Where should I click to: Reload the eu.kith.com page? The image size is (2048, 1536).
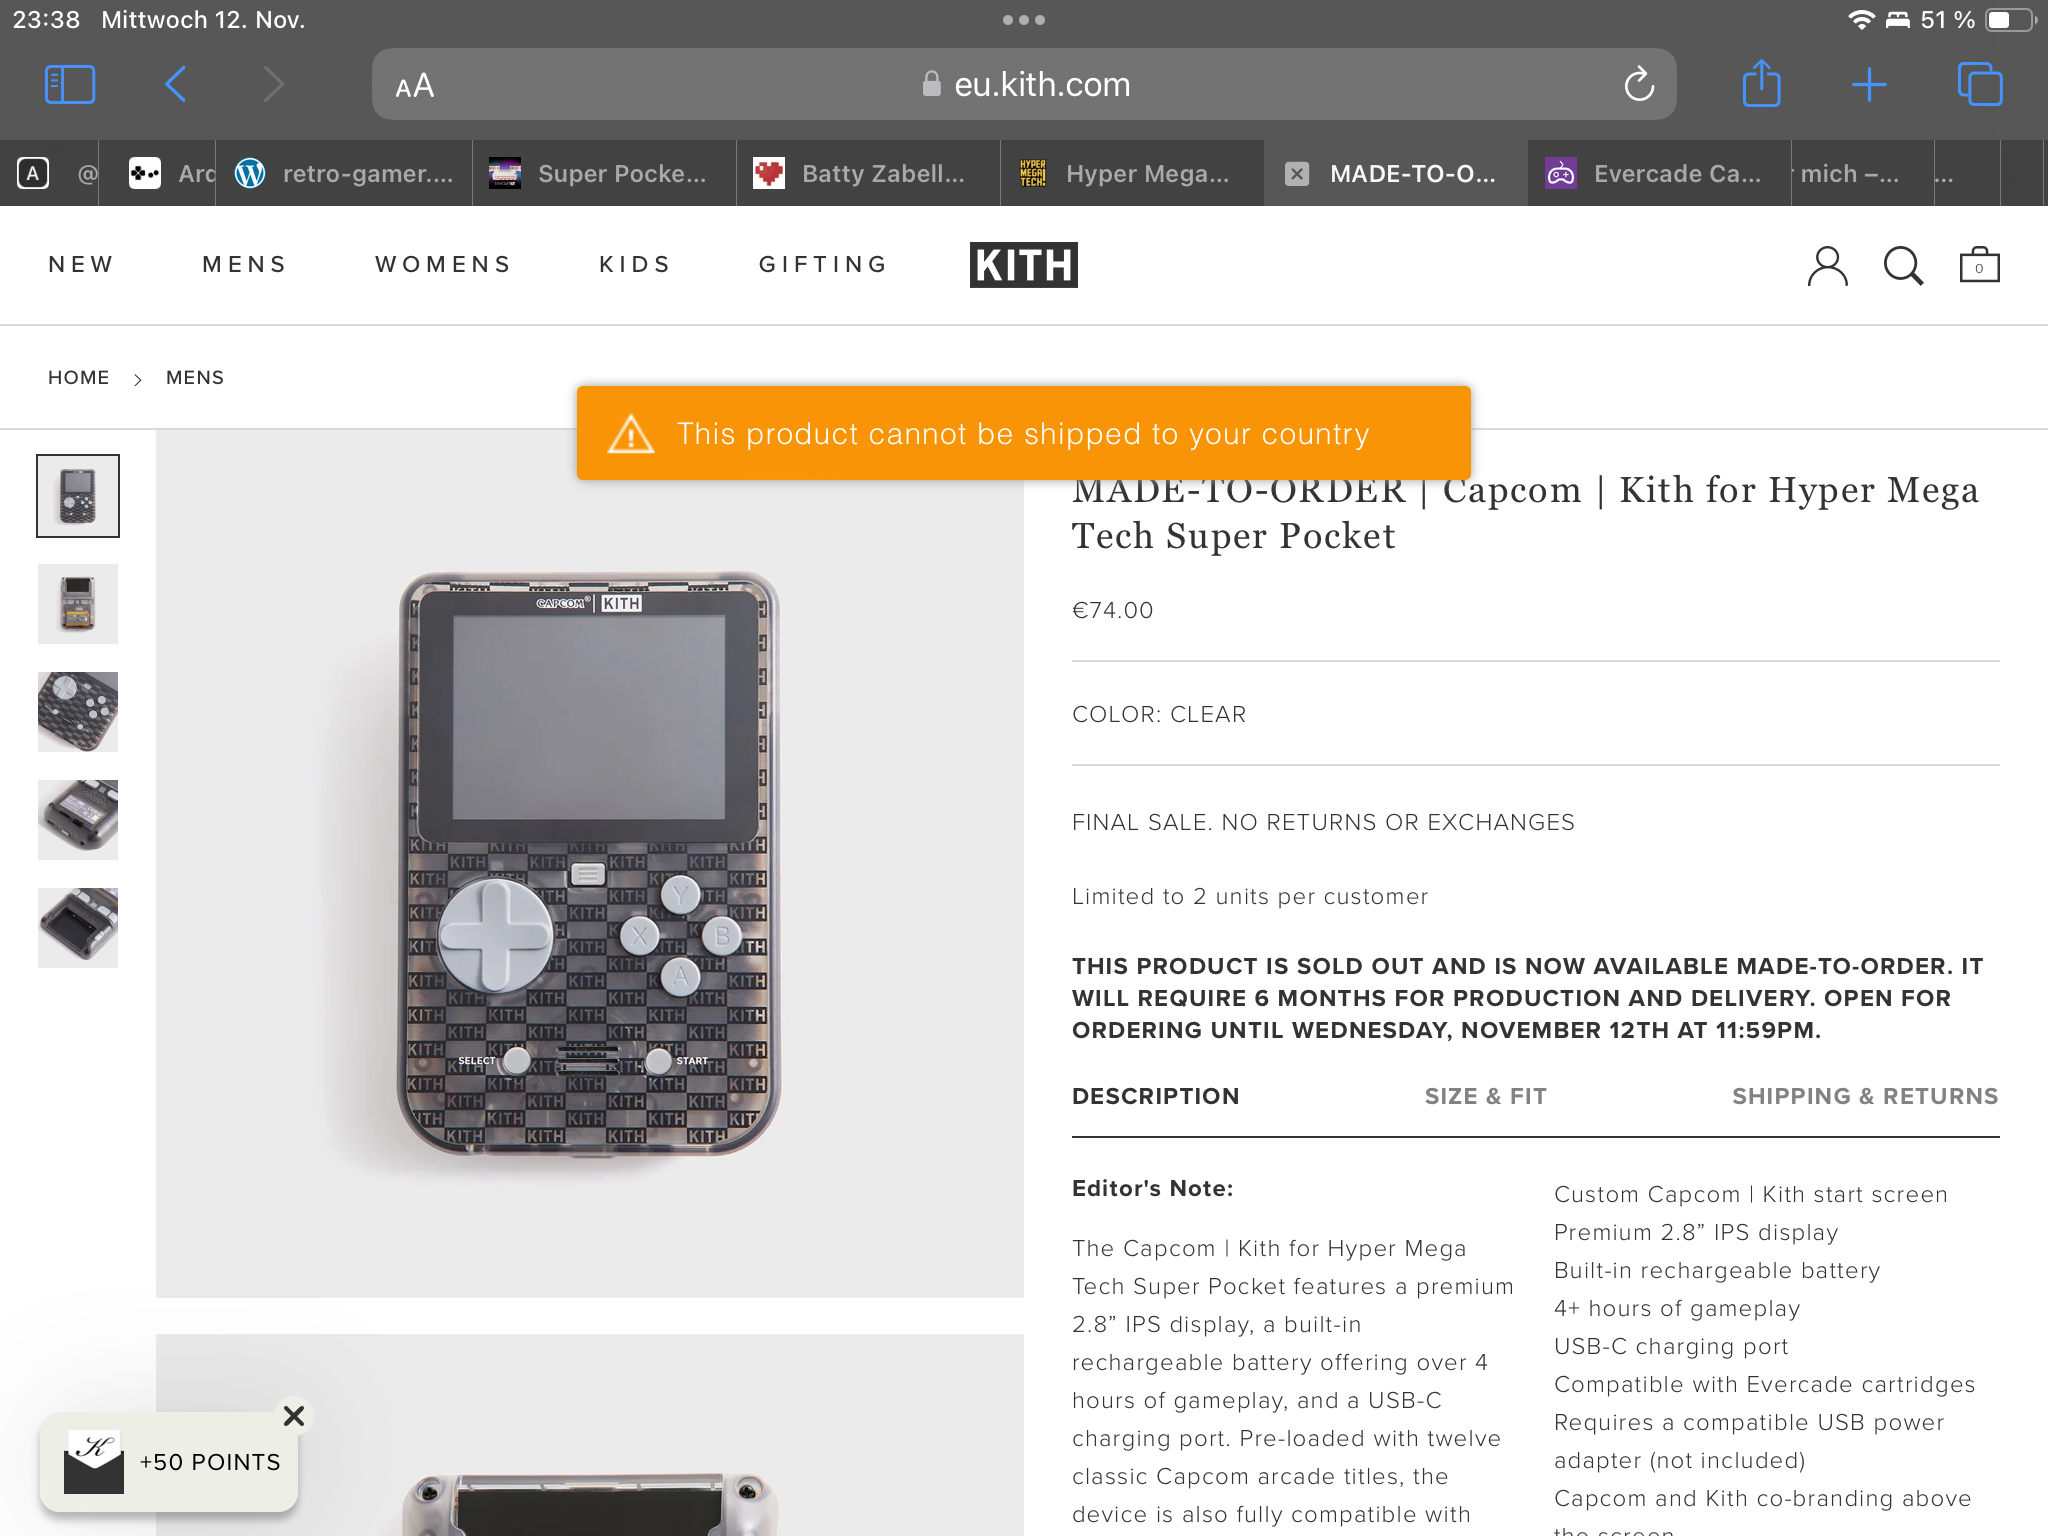coord(1639,85)
